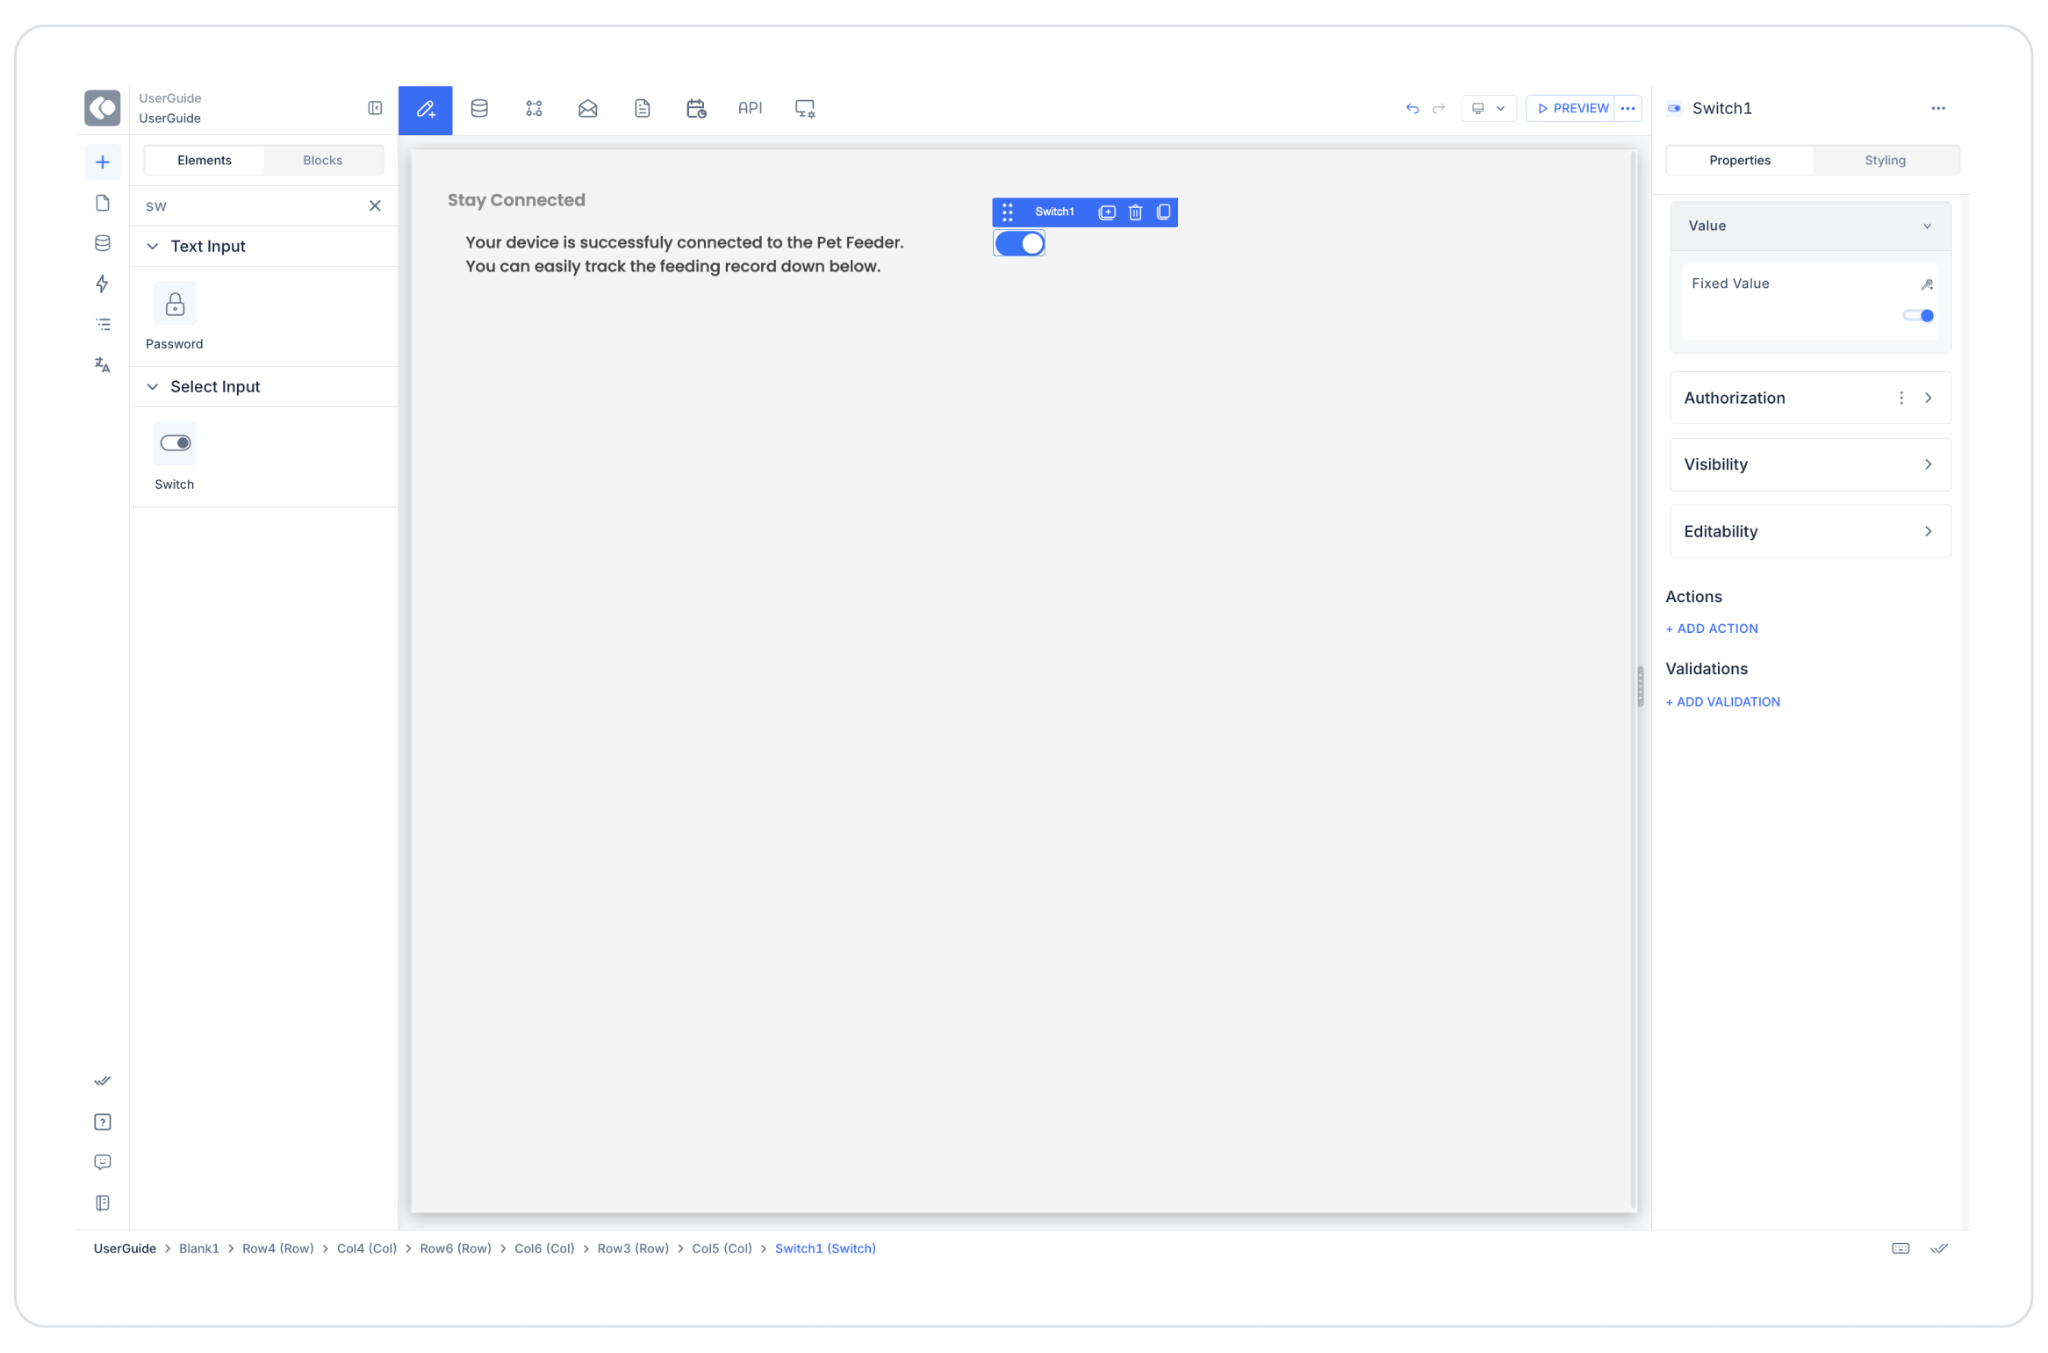
Task: Delete Switch1 using trash icon
Action: tap(1135, 212)
